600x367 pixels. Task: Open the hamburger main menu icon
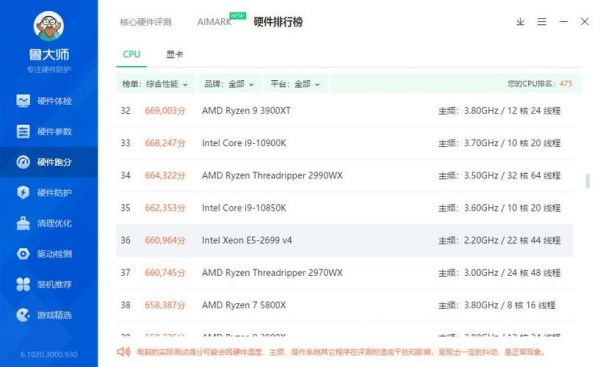point(541,22)
